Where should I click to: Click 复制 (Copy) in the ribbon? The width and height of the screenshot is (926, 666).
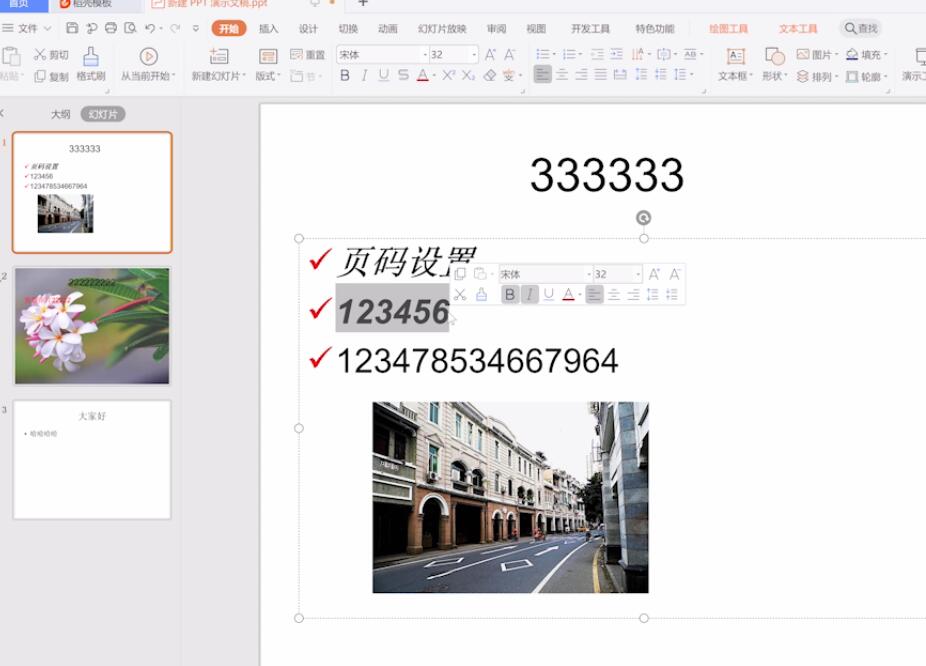pos(51,76)
